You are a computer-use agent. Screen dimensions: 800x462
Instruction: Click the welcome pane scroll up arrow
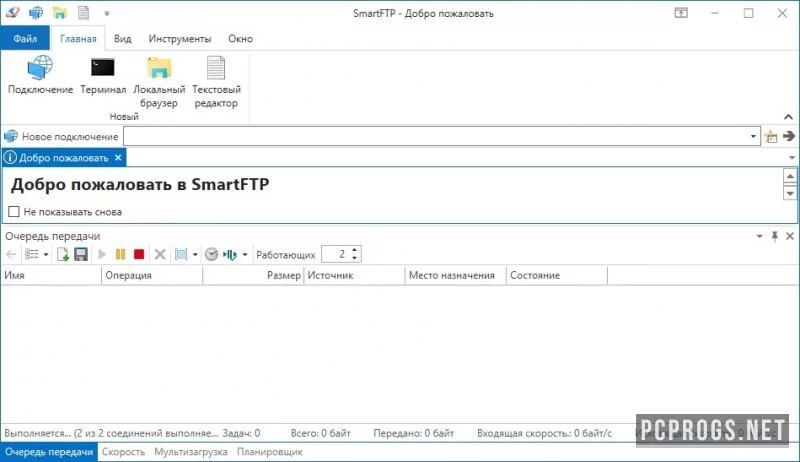pyautogui.click(x=790, y=176)
